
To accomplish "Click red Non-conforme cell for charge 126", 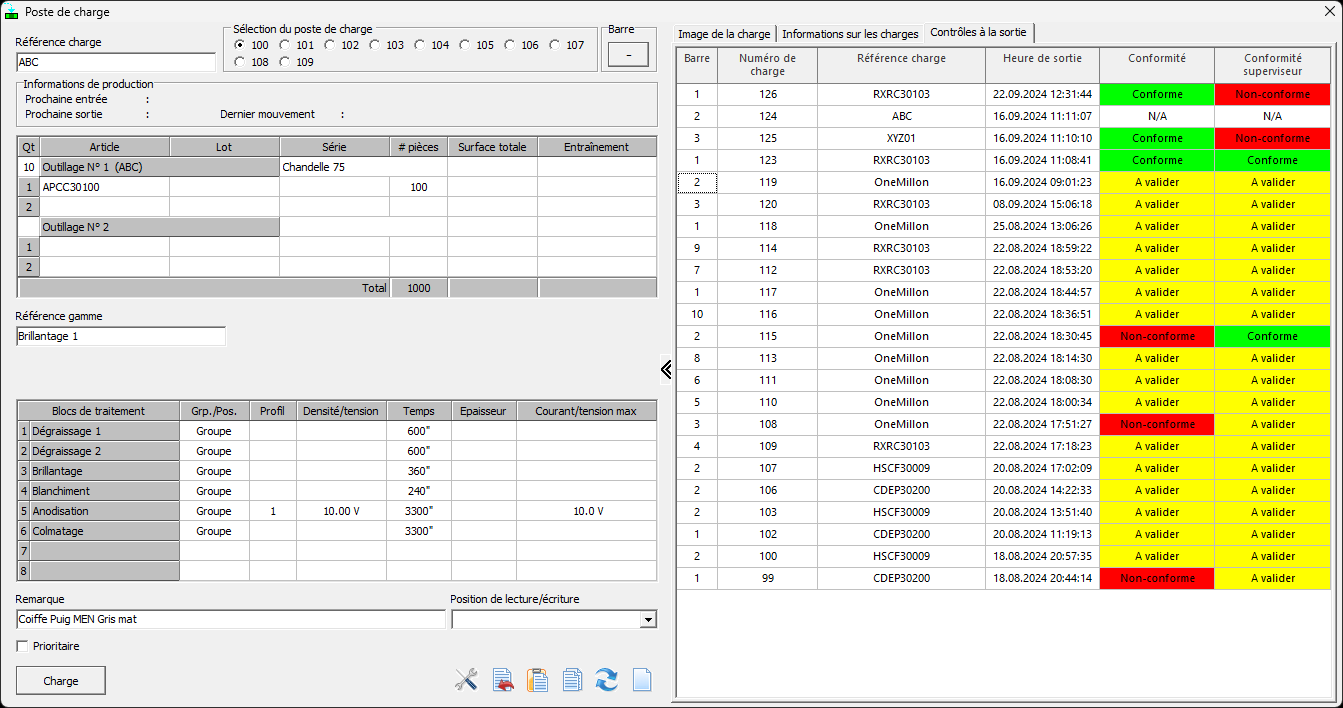I will tap(1272, 94).
